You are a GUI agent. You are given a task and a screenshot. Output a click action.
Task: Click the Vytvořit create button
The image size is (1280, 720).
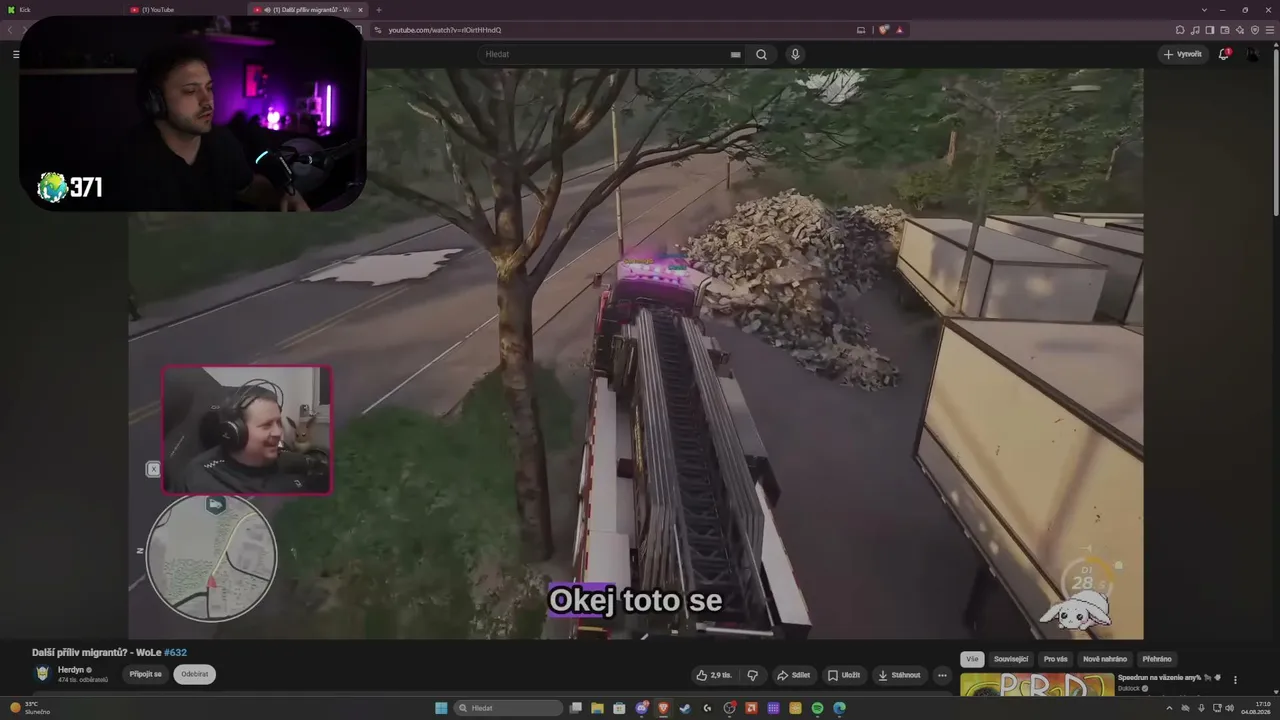point(1183,54)
